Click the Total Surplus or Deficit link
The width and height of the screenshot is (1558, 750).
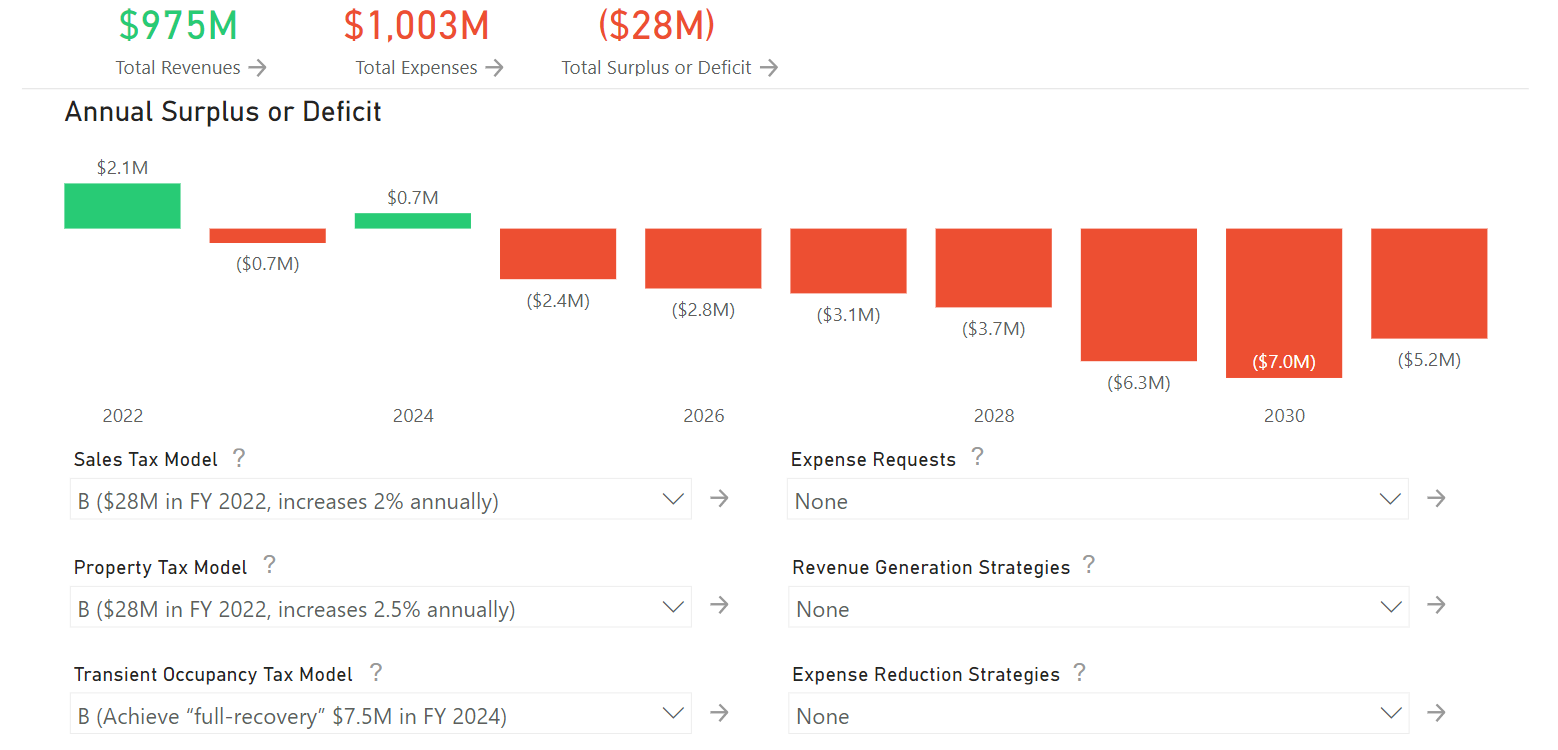[x=656, y=68]
